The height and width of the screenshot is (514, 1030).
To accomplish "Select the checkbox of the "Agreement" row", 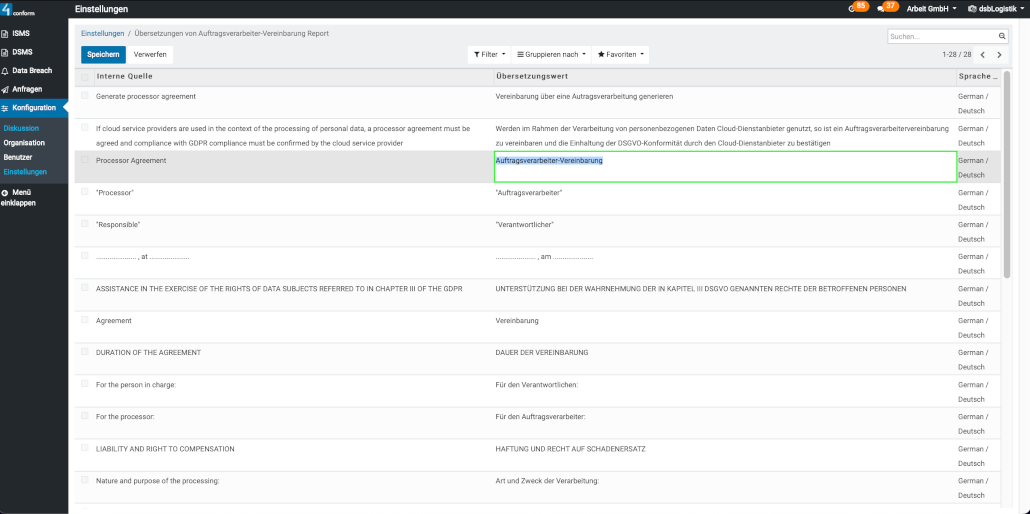I will pyautogui.click(x=85, y=320).
